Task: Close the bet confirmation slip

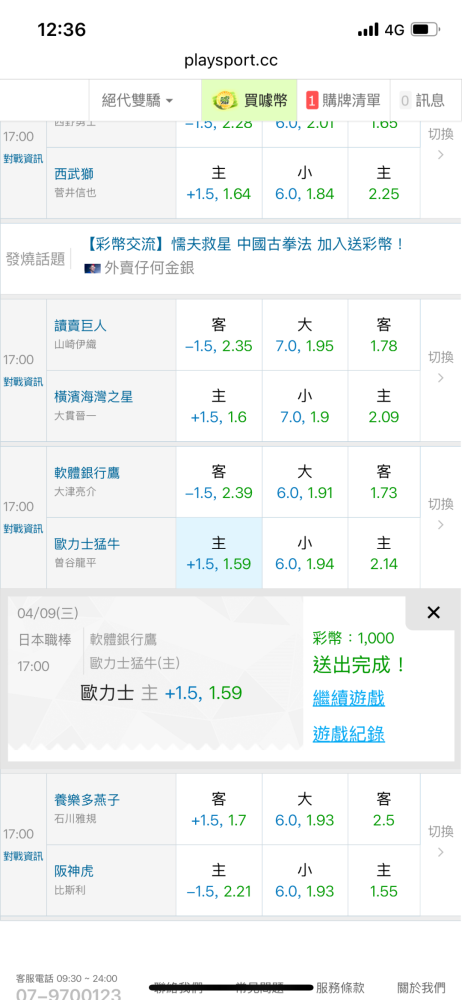Action: tap(433, 613)
